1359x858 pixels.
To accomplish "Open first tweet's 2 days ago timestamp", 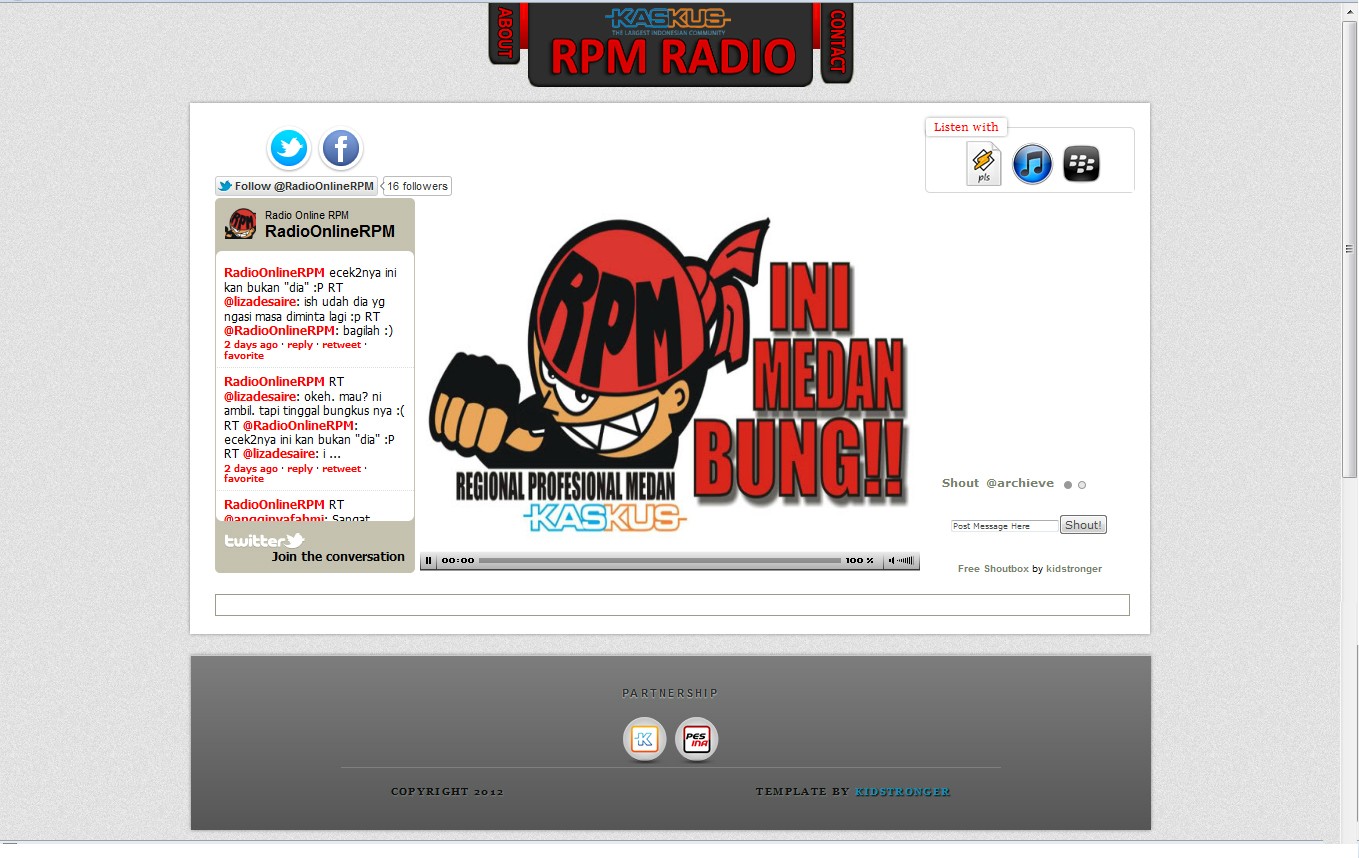I will [x=251, y=345].
